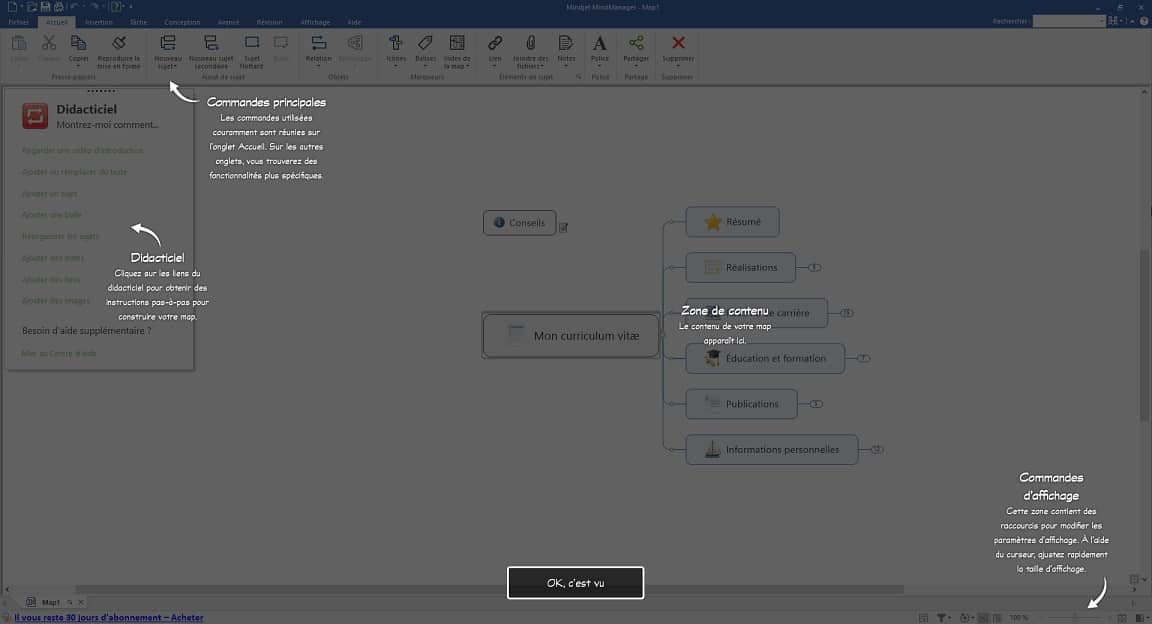Click the 'OK, c'est vu' button
The width and height of the screenshot is (1152, 624).
(x=575, y=582)
